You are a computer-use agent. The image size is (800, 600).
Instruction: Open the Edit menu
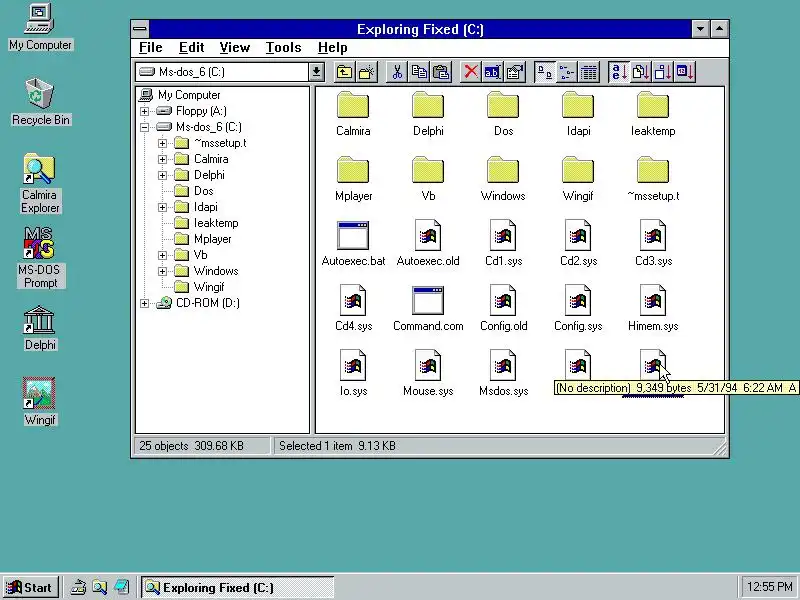(191, 47)
